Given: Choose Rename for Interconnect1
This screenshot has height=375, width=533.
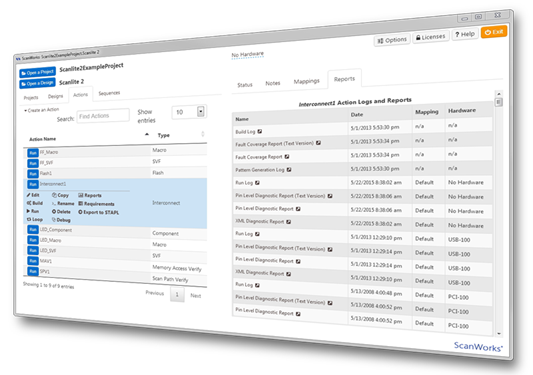Looking at the screenshot, I should point(63,203).
